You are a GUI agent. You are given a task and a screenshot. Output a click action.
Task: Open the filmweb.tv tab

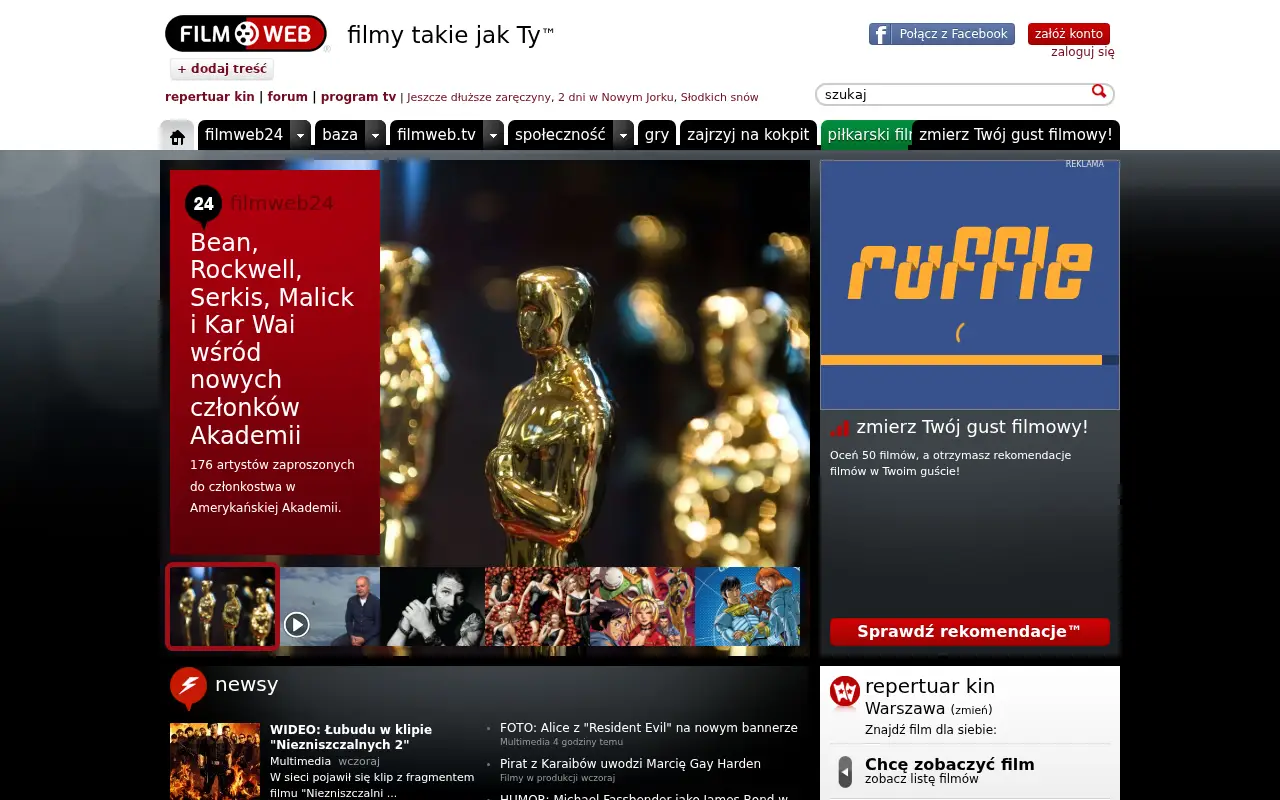[436, 135]
